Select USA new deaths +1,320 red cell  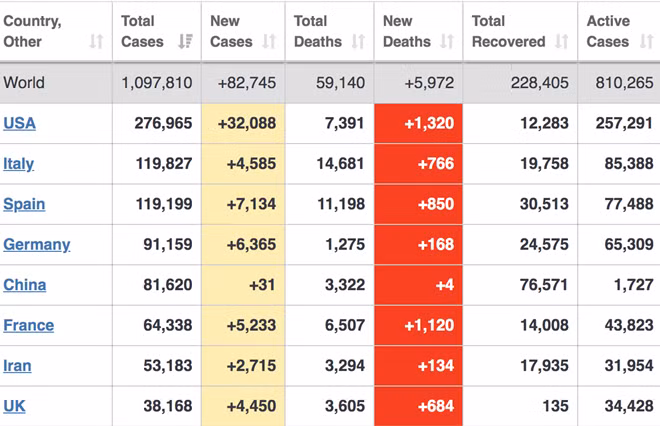(418, 124)
